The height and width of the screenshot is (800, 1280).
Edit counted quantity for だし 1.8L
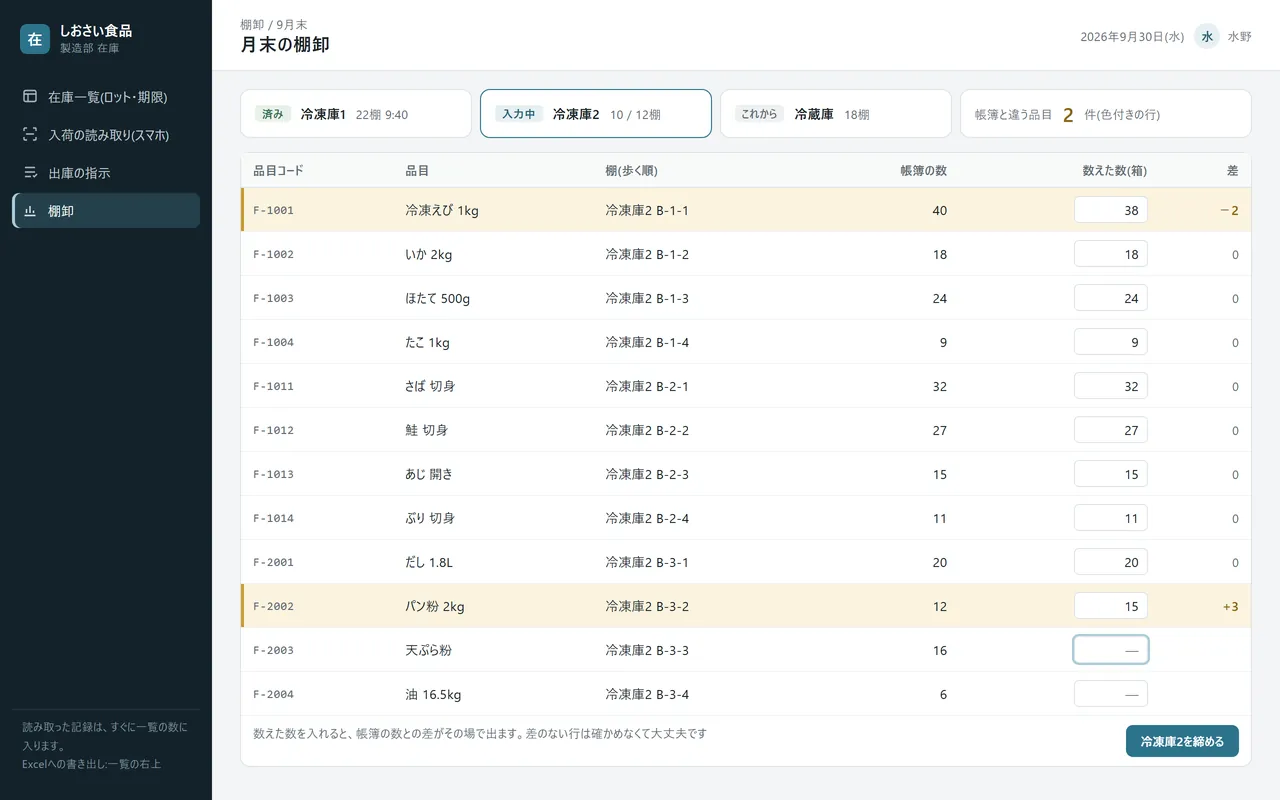(1111, 562)
